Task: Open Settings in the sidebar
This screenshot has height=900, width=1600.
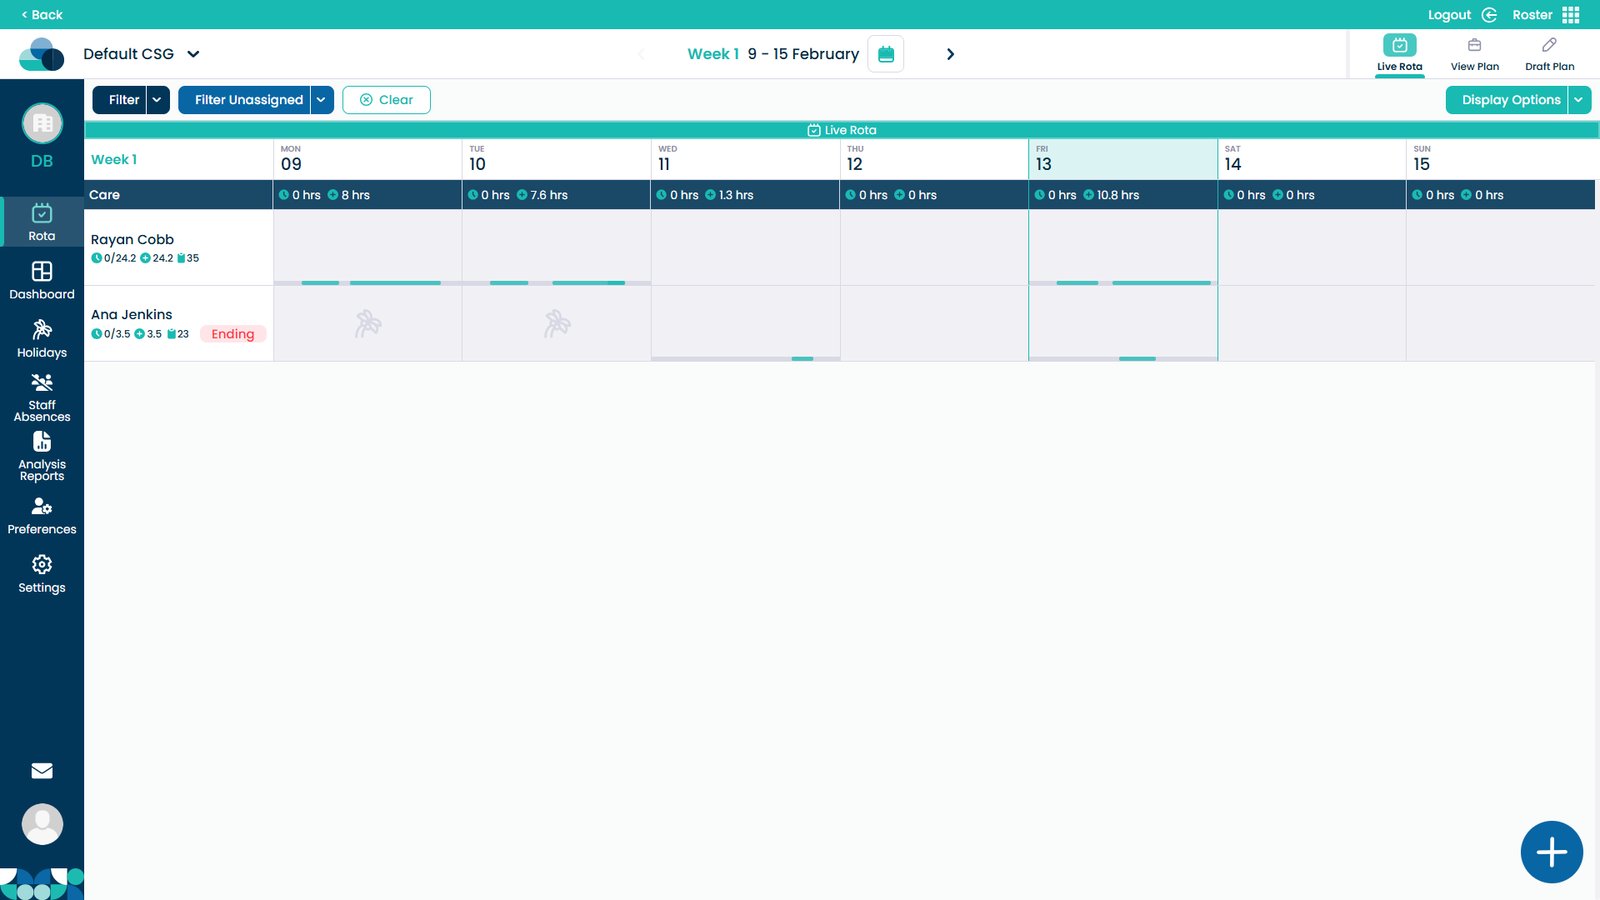Action: coord(42,574)
